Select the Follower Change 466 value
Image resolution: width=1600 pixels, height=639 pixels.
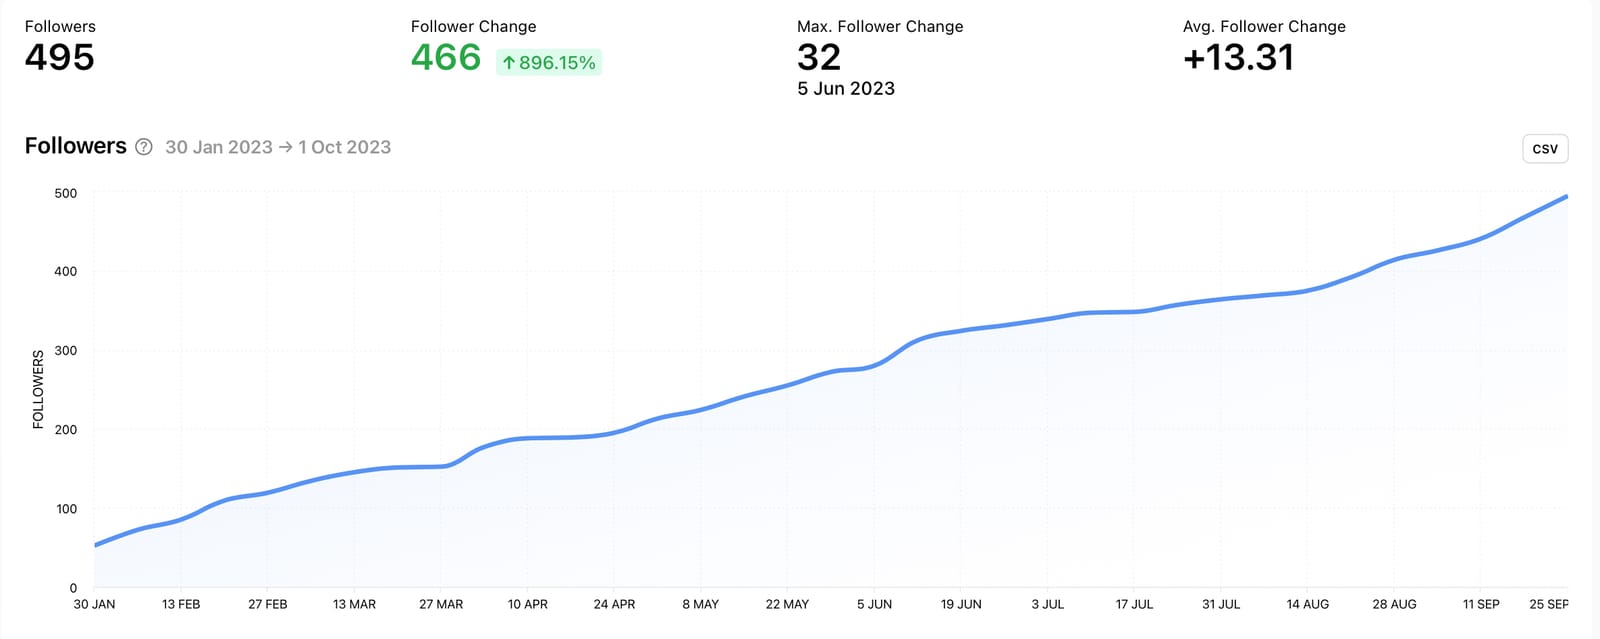444,59
